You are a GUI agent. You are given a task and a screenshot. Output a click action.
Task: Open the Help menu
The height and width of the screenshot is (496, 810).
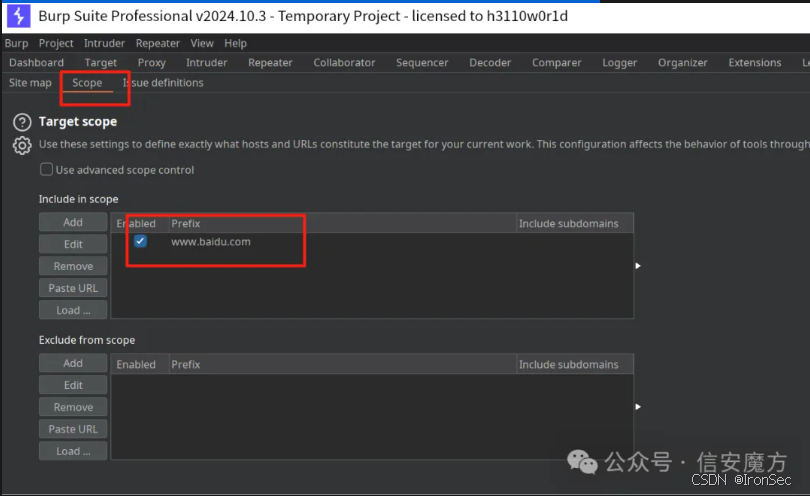(x=236, y=43)
